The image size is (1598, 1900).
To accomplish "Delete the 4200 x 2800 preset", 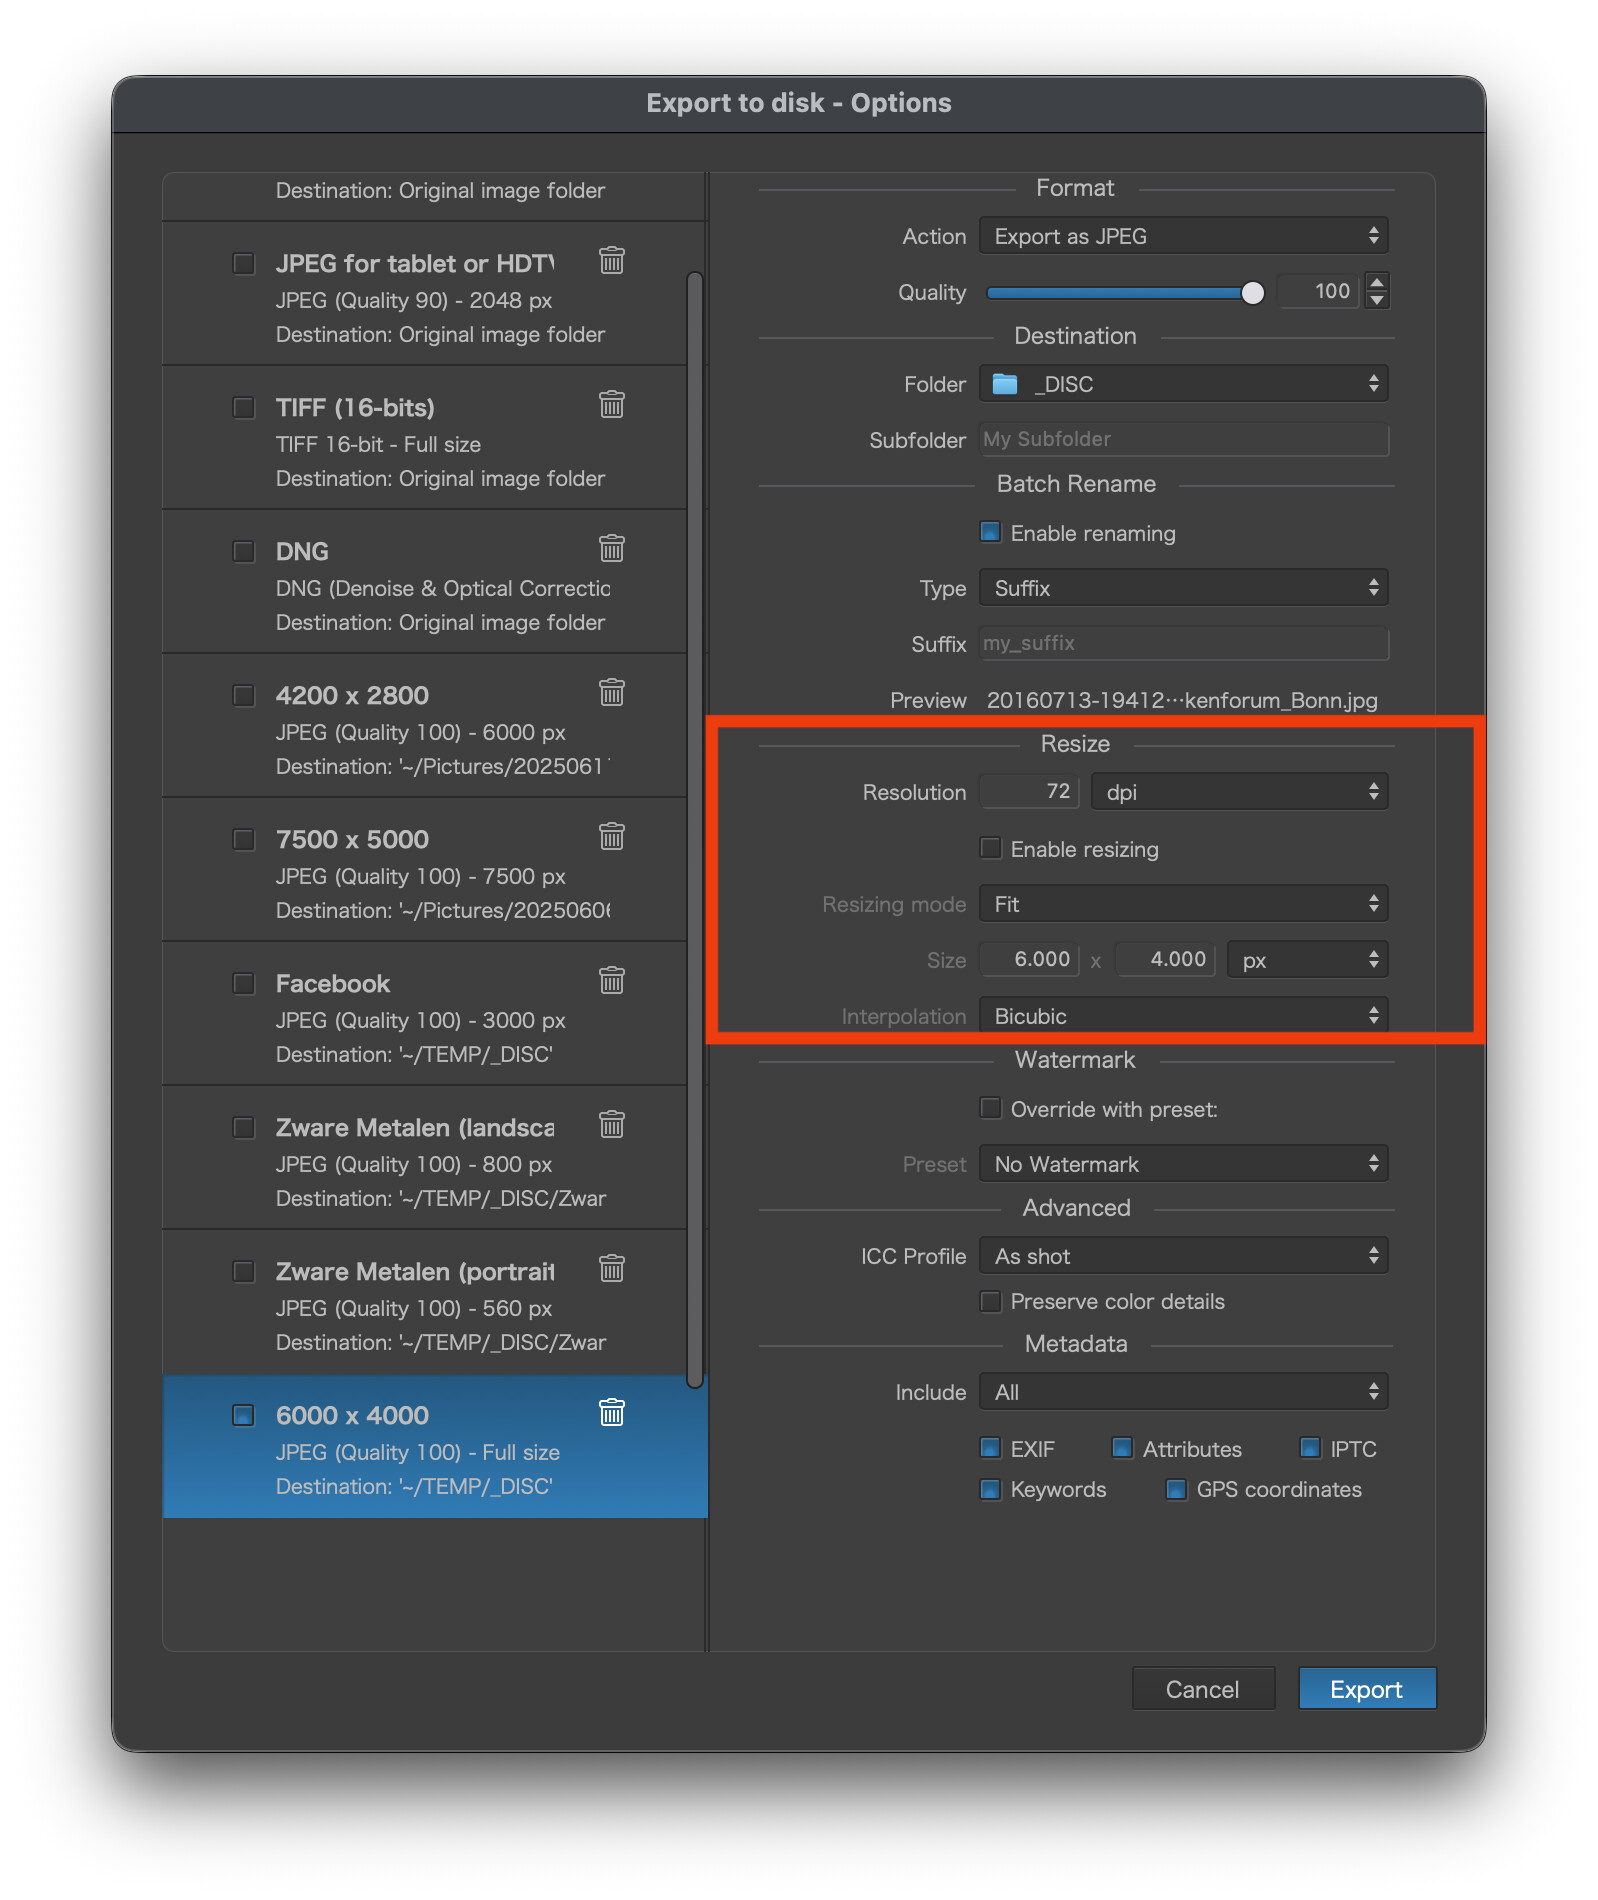I will 611,693.
